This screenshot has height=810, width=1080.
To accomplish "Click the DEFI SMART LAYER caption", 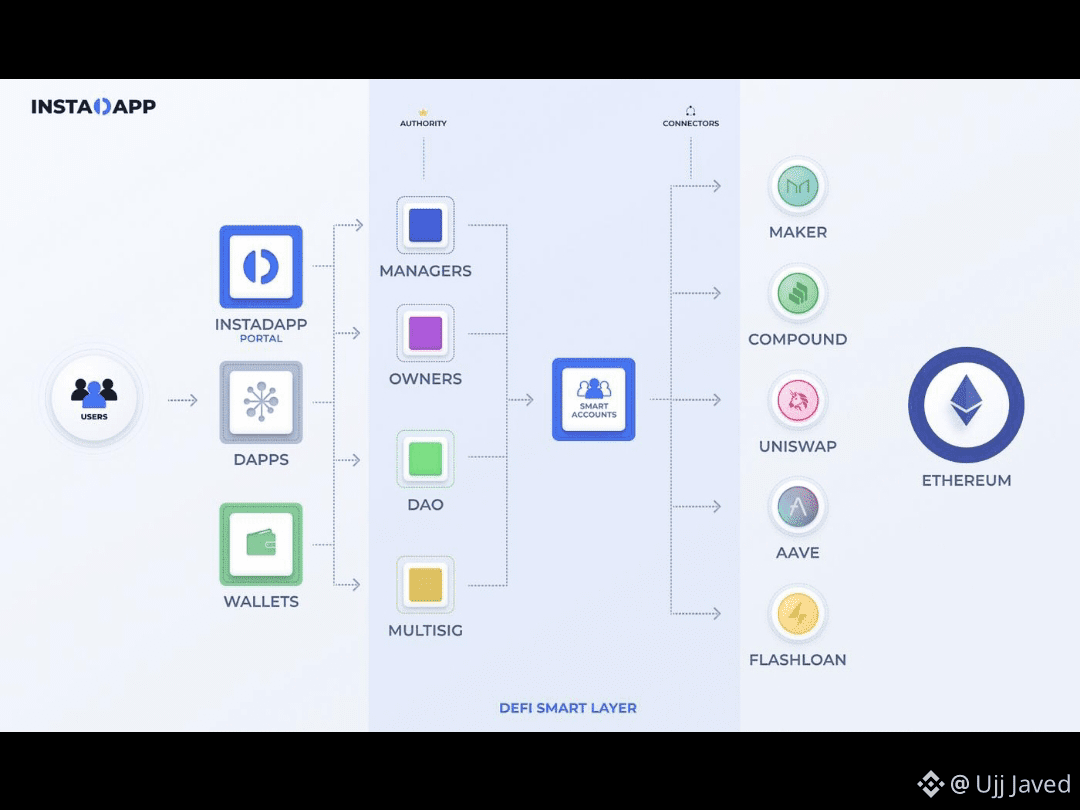I will click(x=568, y=708).
